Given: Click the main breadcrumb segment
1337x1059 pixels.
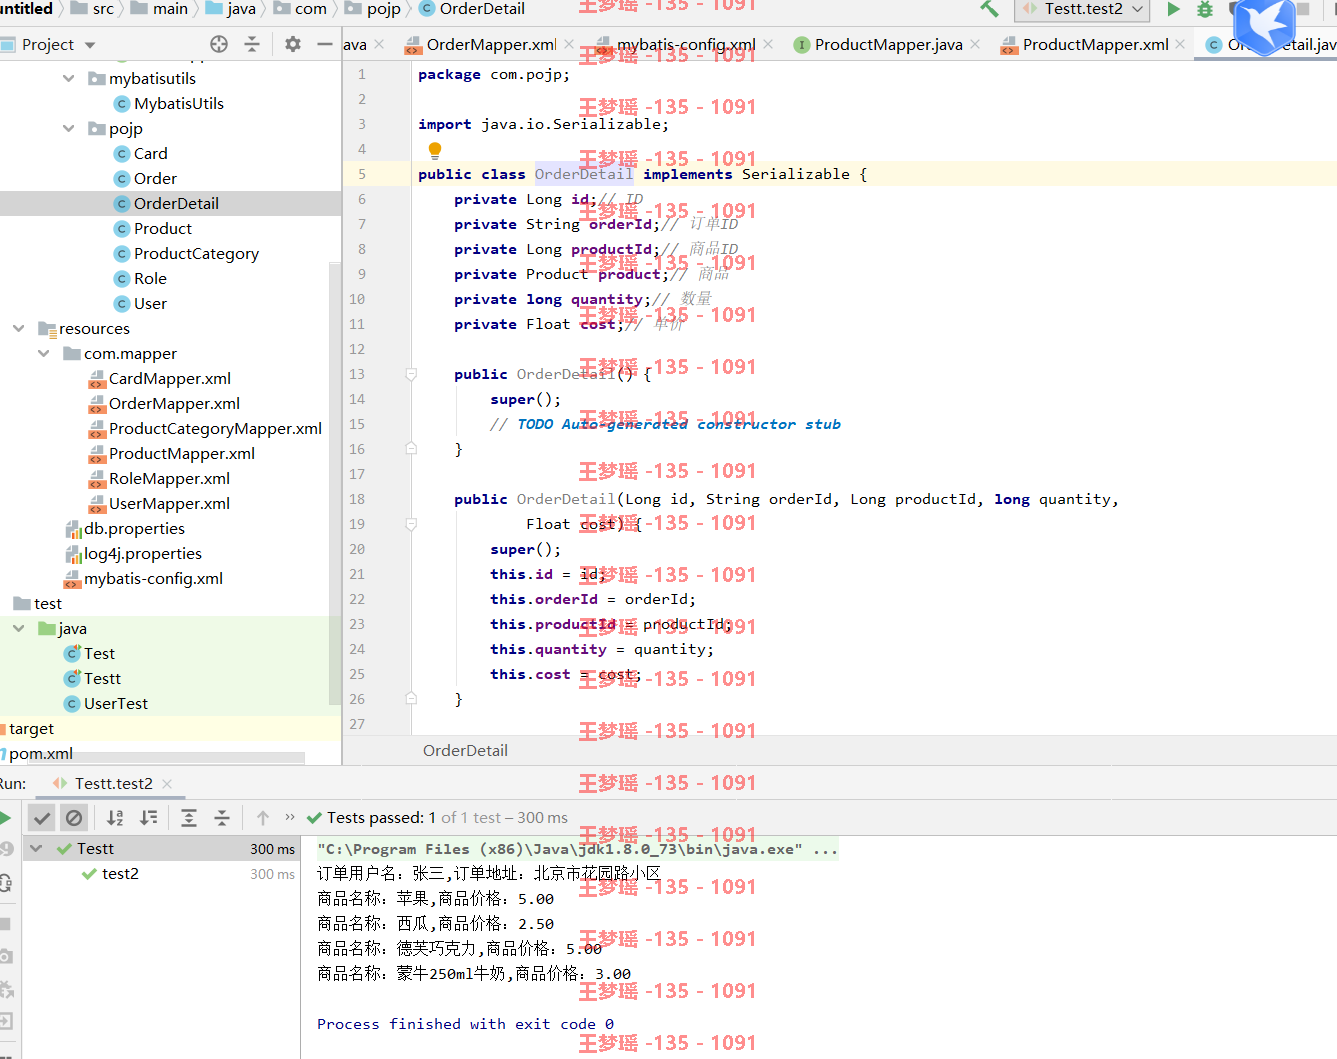Looking at the screenshot, I should 160,9.
